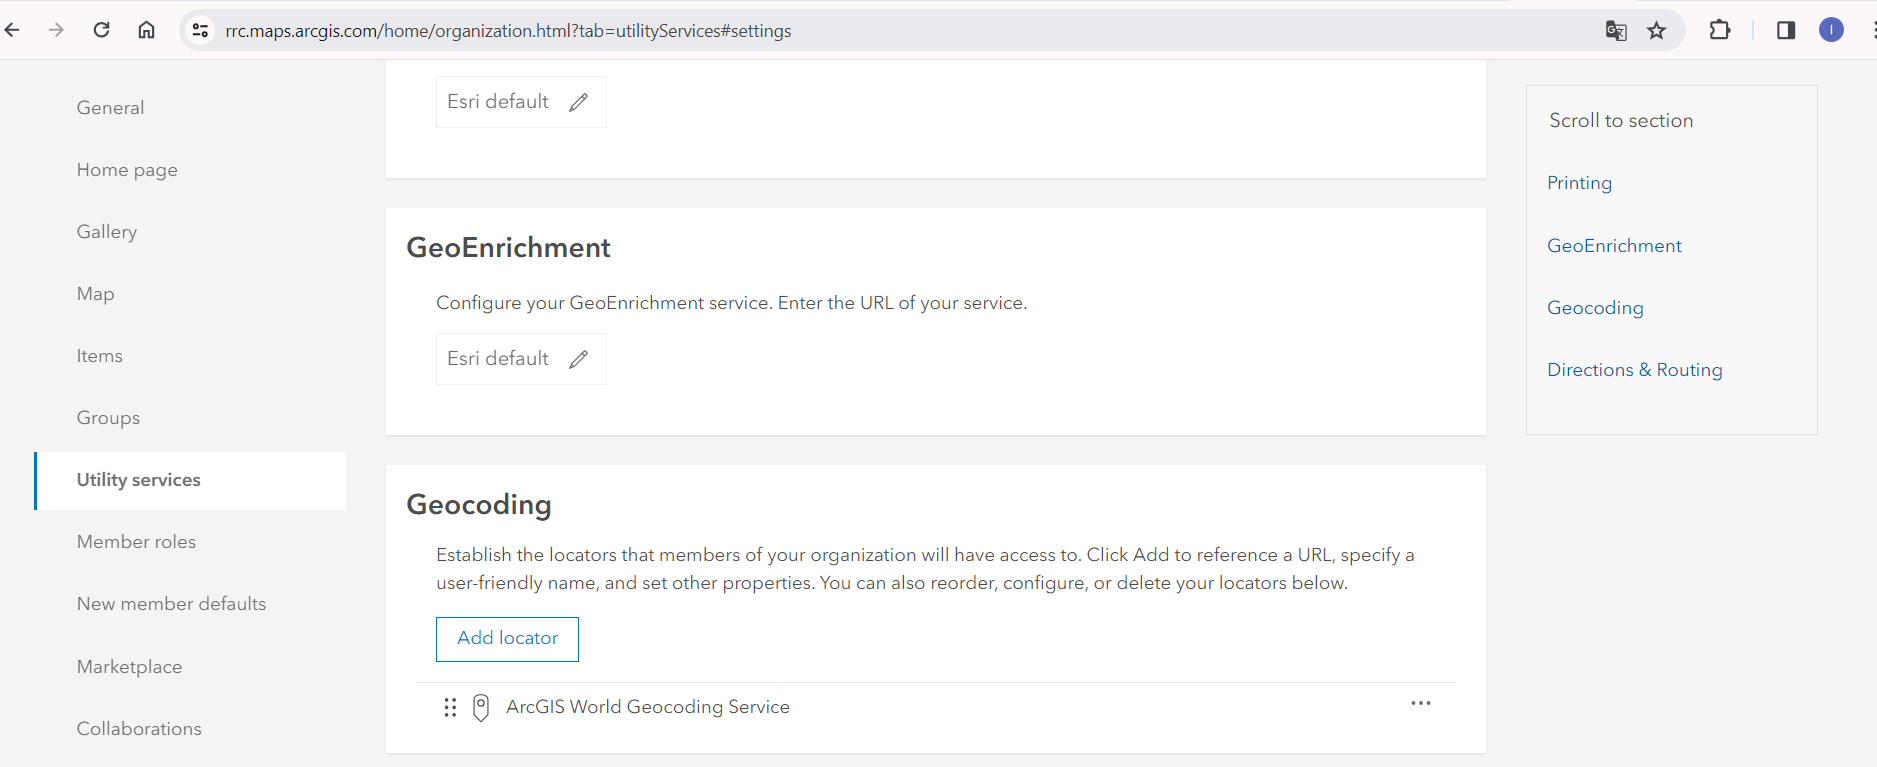Jump to Directions & Routing section
This screenshot has width=1877, height=767.
(x=1634, y=370)
